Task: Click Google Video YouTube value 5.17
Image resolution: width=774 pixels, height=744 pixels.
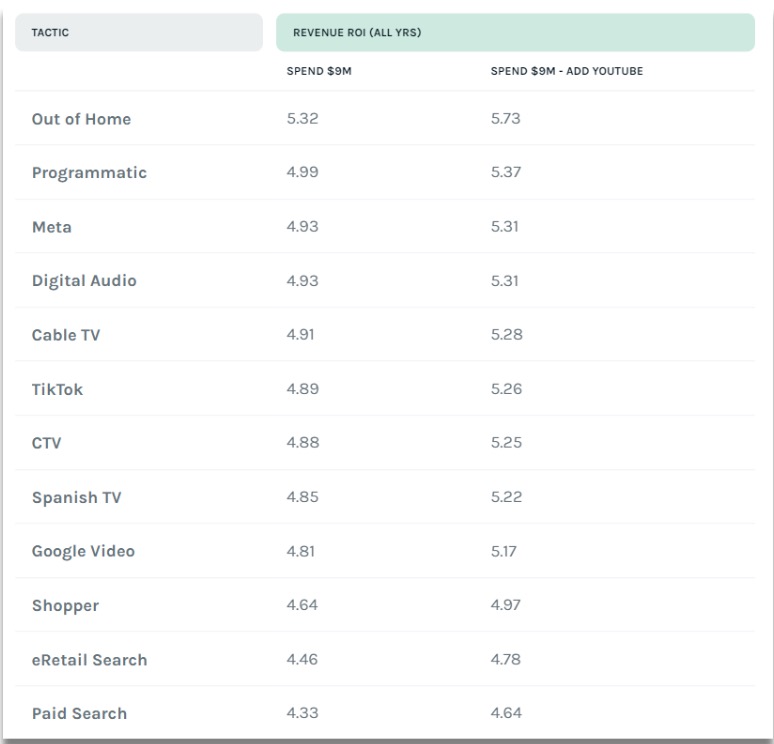Action: (503, 551)
